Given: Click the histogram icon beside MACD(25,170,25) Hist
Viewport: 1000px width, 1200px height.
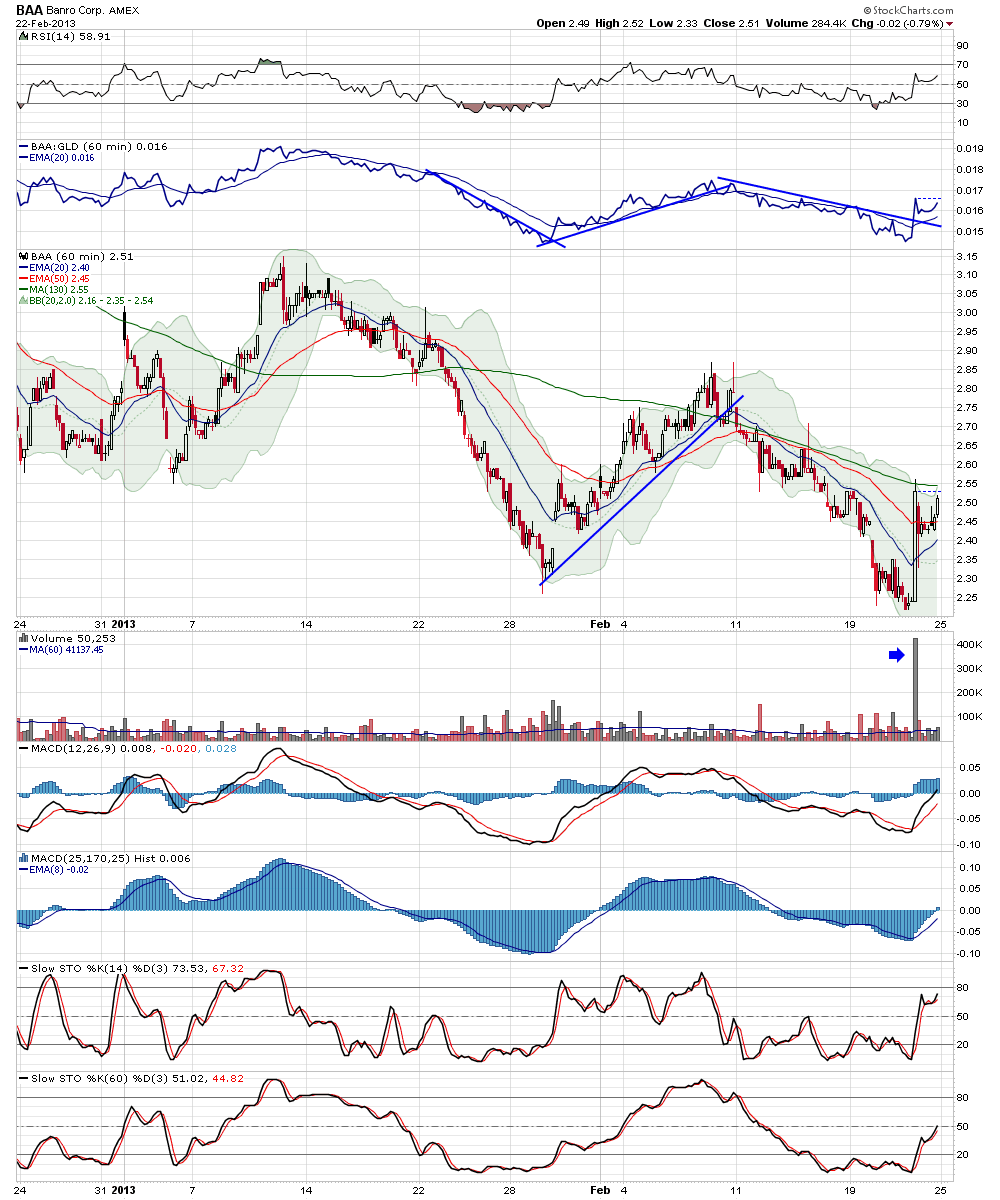Looking at the screenshot, I should 22,859.
